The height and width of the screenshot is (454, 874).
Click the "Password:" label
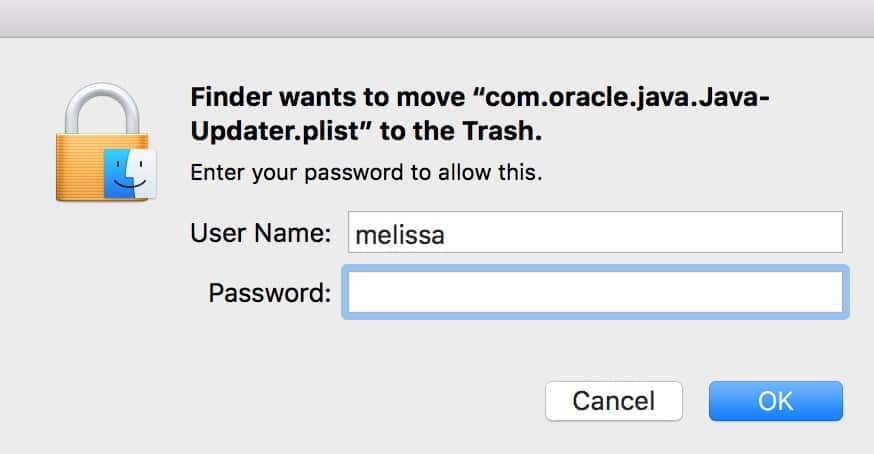click(269, 293)
